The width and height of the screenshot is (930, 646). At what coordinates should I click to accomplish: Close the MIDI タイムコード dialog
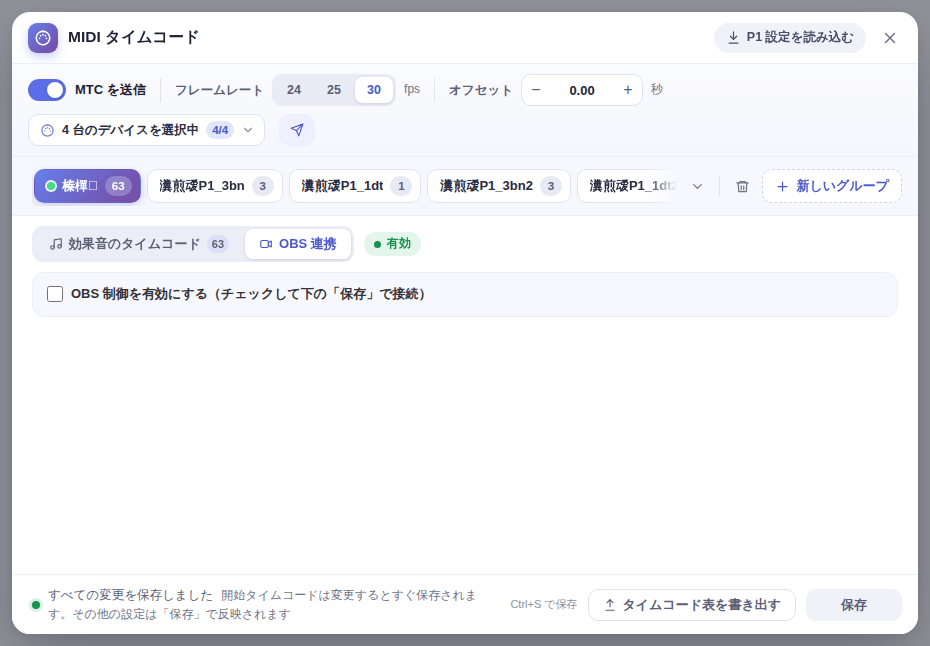point(890,38)
